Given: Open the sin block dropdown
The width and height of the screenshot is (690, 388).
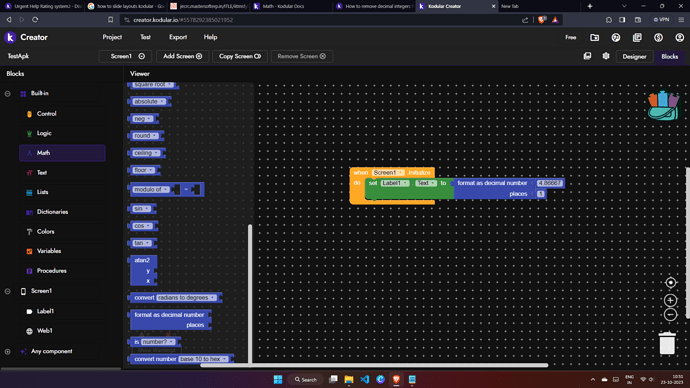Looking at the screenshot, I should (142, 209).
